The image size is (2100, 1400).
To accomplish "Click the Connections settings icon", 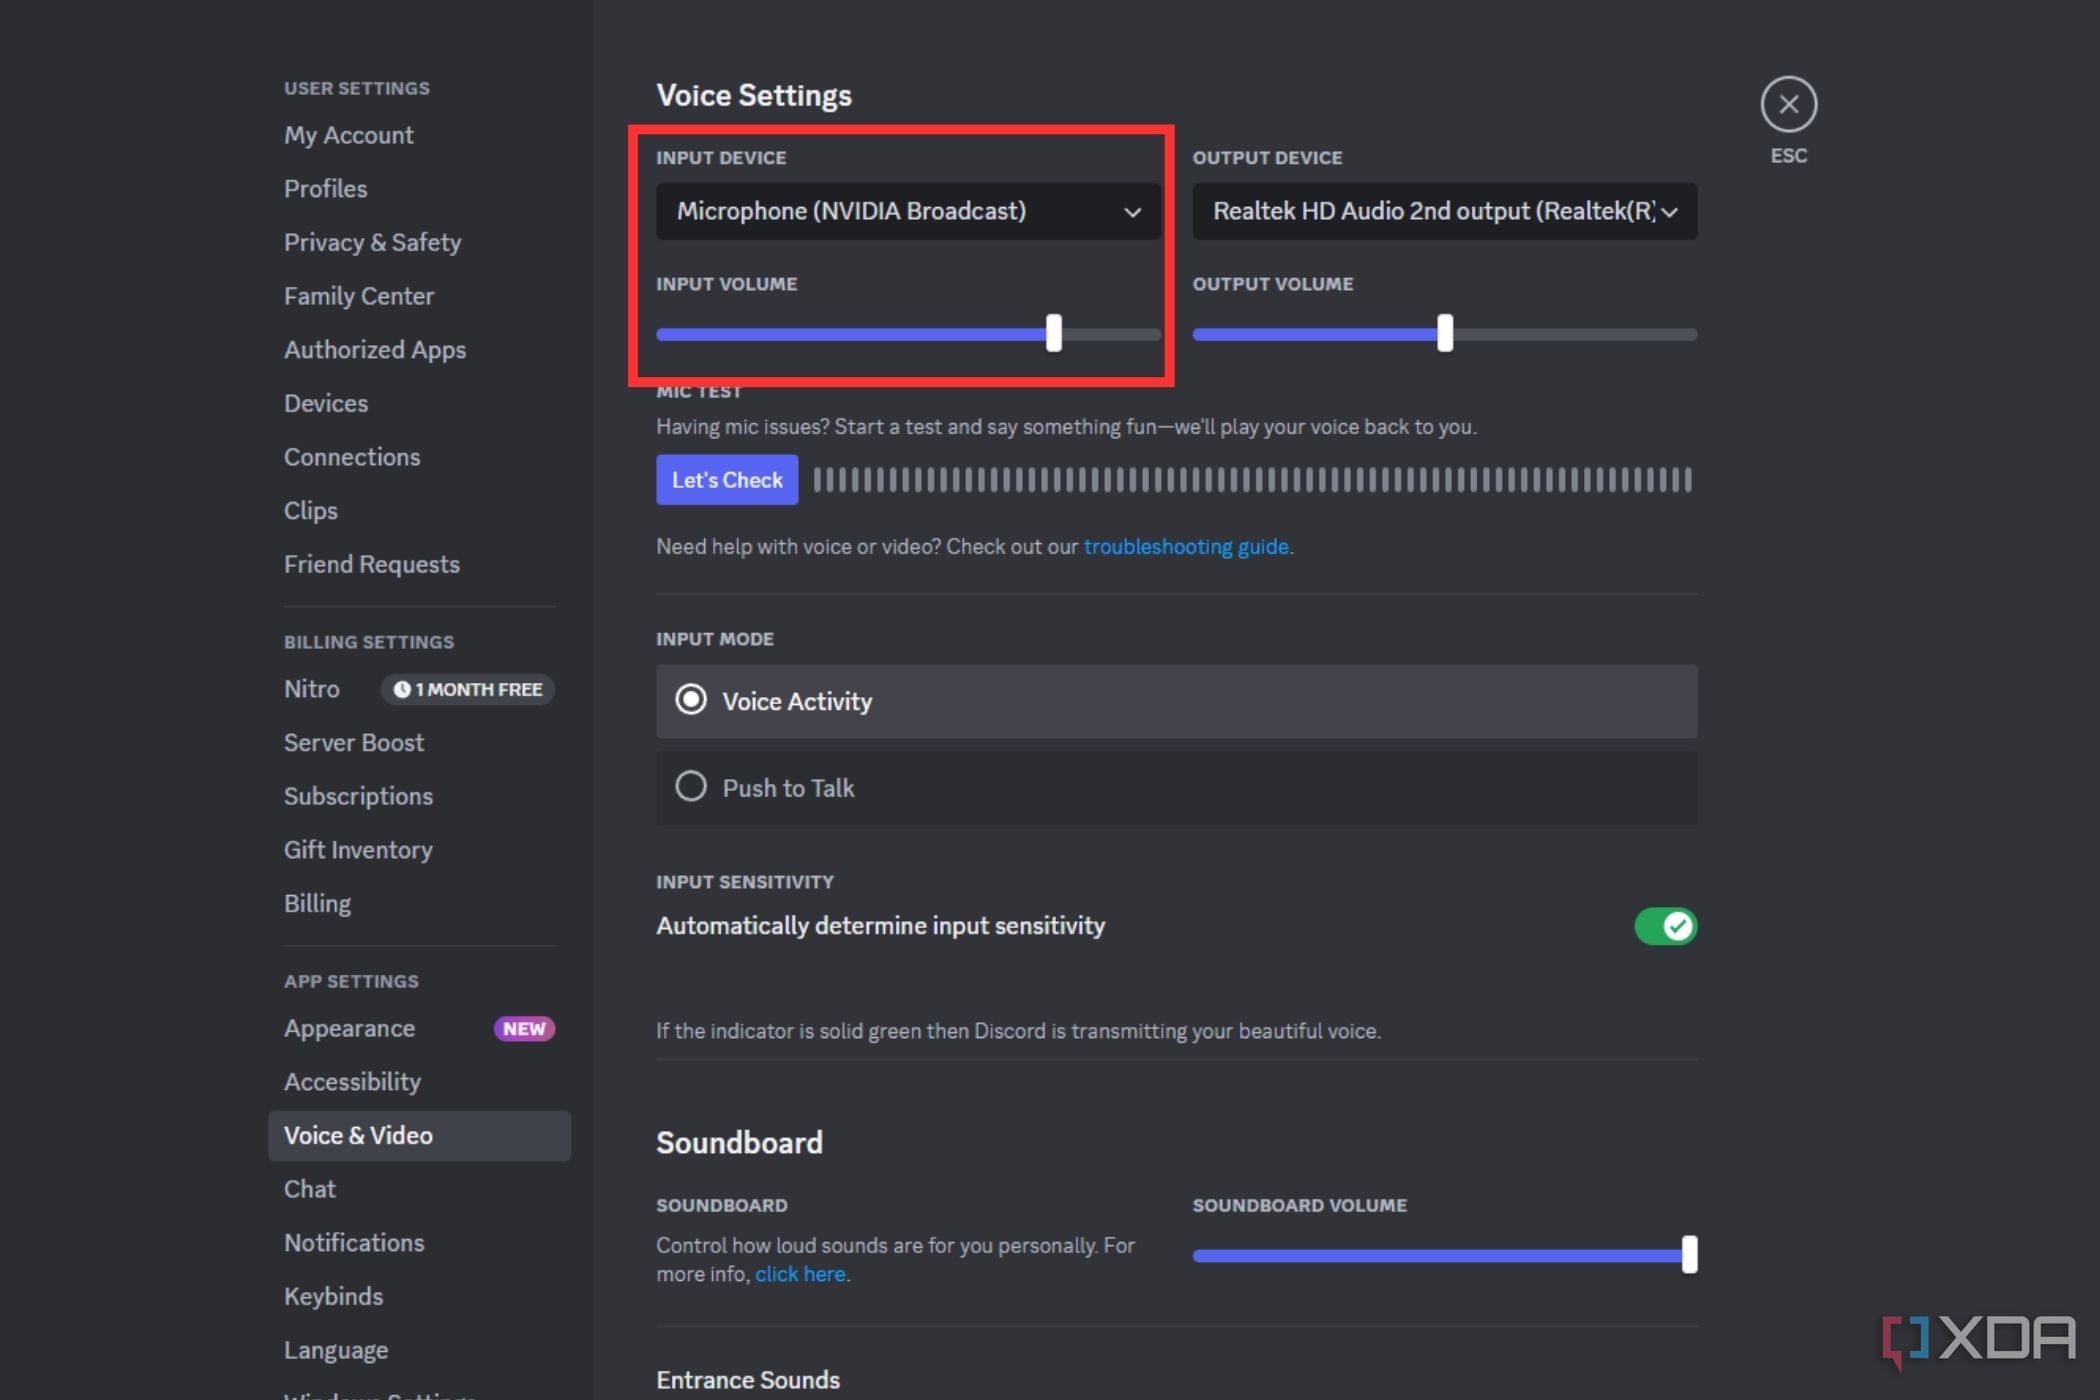I will click(352, 456).
